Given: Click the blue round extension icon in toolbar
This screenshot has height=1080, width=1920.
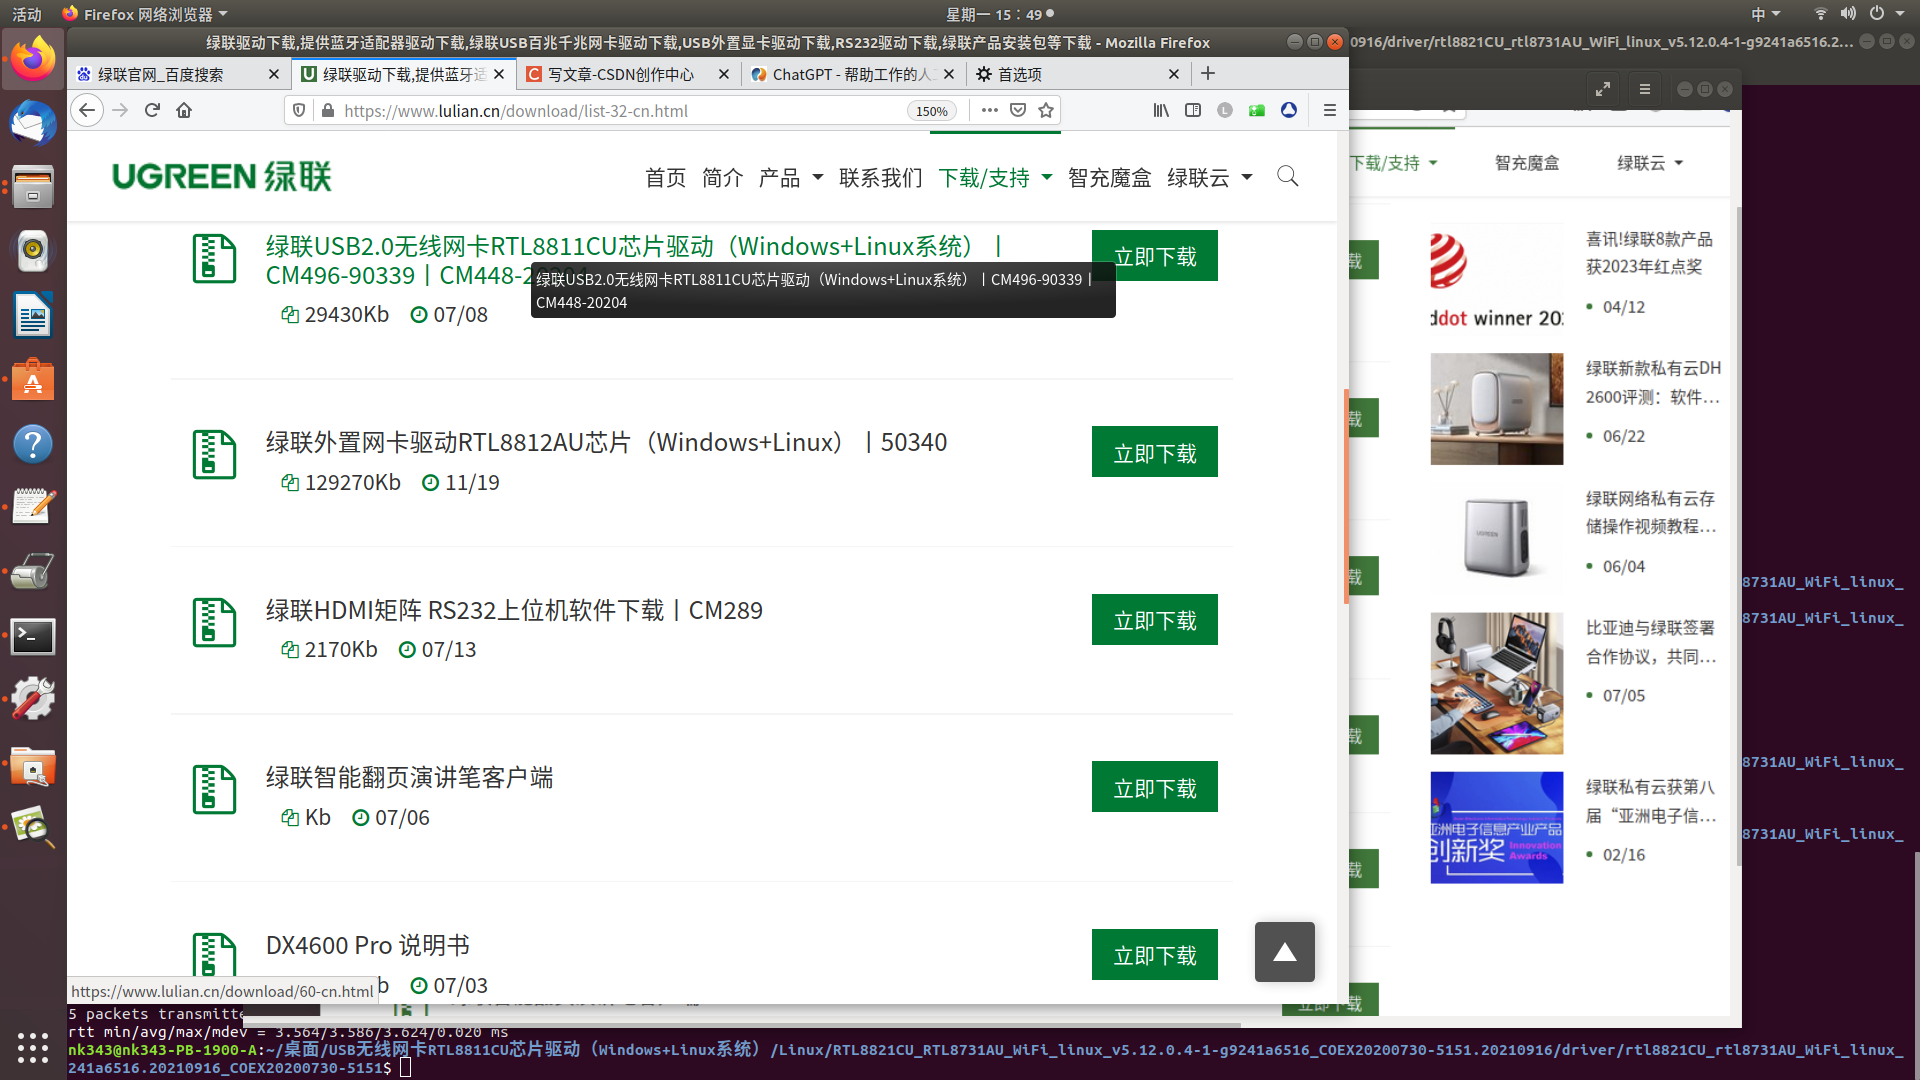Looking at the screenshot, I should [x=1289, y=111].
